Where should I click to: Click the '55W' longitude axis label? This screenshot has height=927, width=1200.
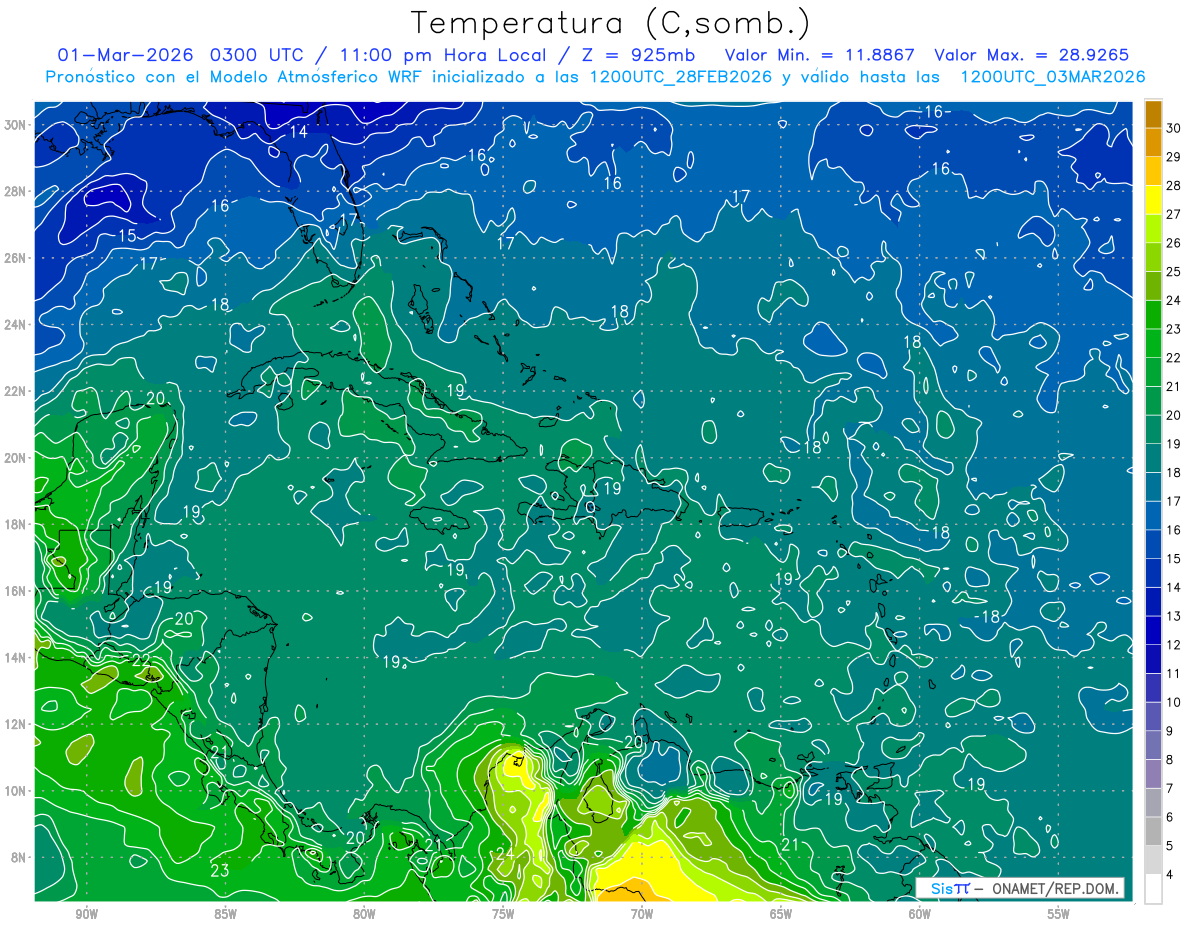point(1059,914)
